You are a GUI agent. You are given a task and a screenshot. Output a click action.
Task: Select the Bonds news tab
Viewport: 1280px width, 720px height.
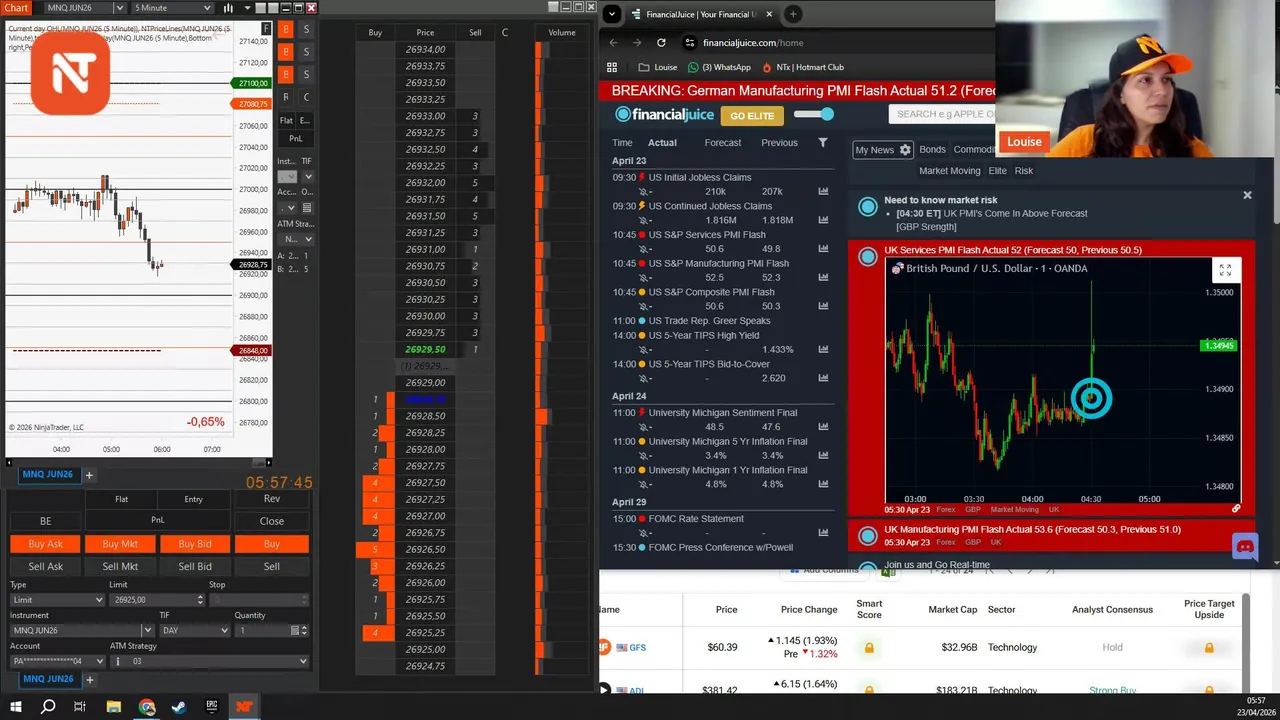[x=932, y=150]
